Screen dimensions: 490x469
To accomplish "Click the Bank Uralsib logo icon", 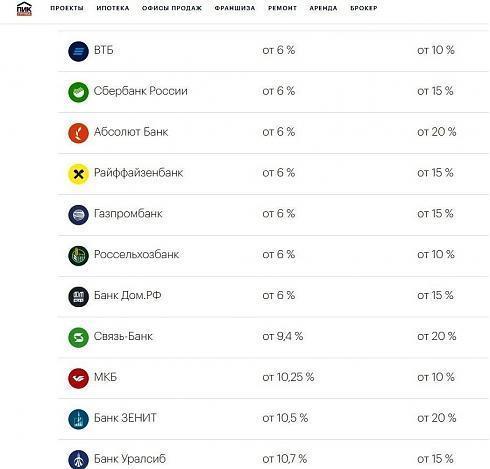I will click(x=78, y=460).
